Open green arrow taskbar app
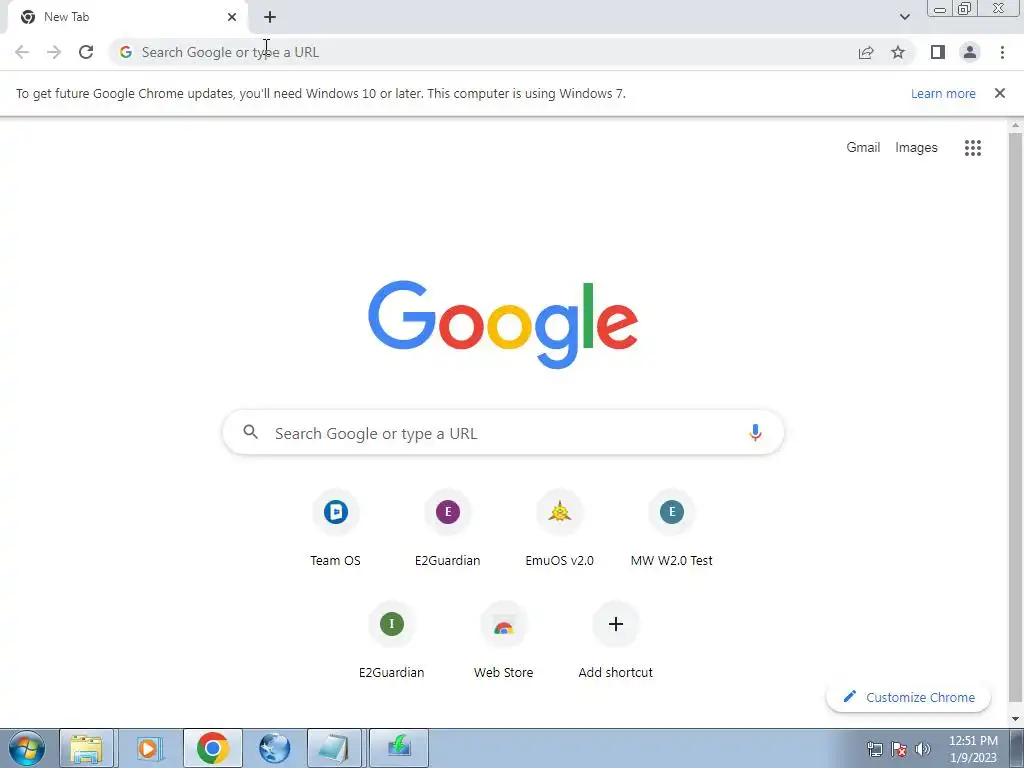 (x=399, y=748)
